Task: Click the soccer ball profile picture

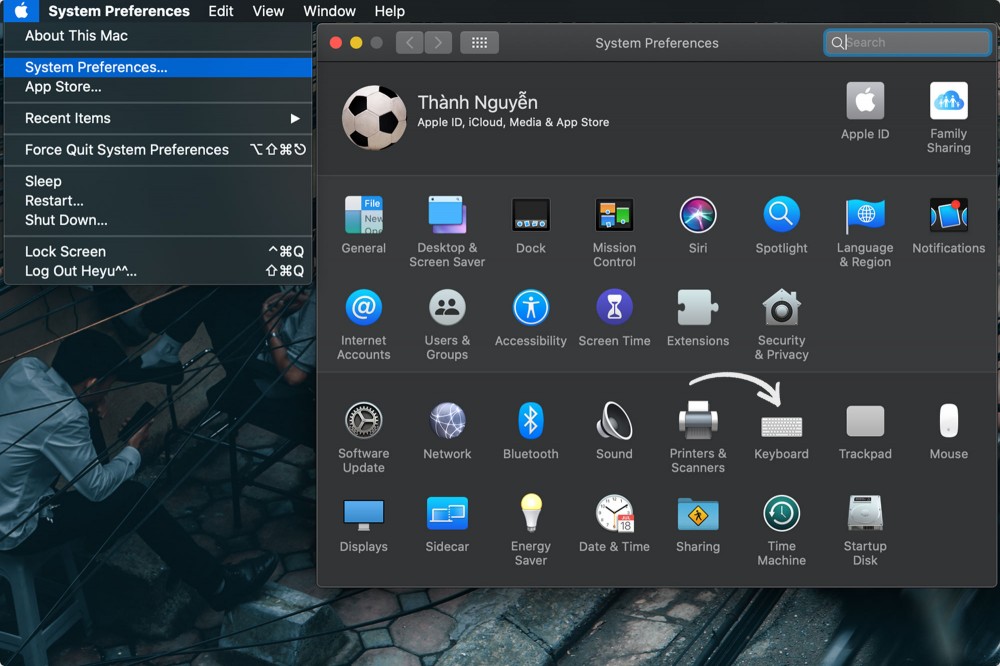Action: tap(374, 117)
